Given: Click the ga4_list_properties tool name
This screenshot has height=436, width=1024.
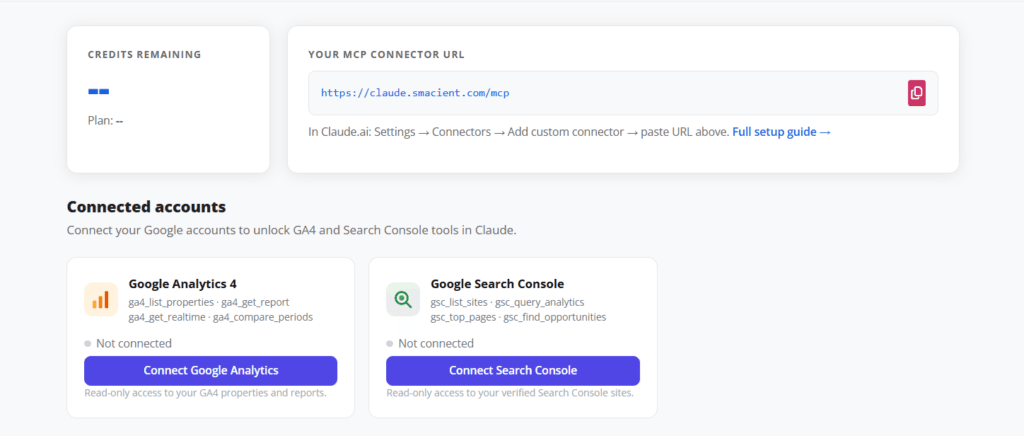Looking at the screenshot, I should coord(171,301).
